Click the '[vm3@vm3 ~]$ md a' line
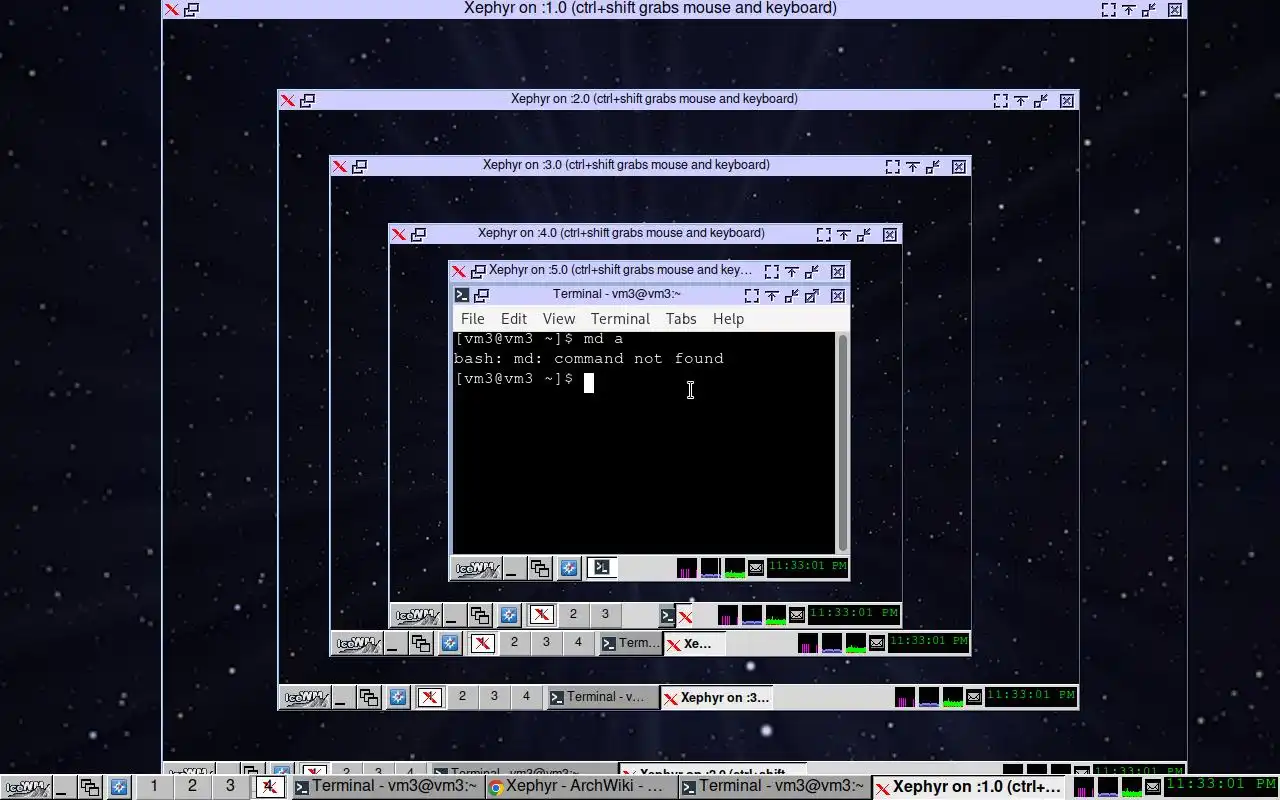 [x=539, y=338]
